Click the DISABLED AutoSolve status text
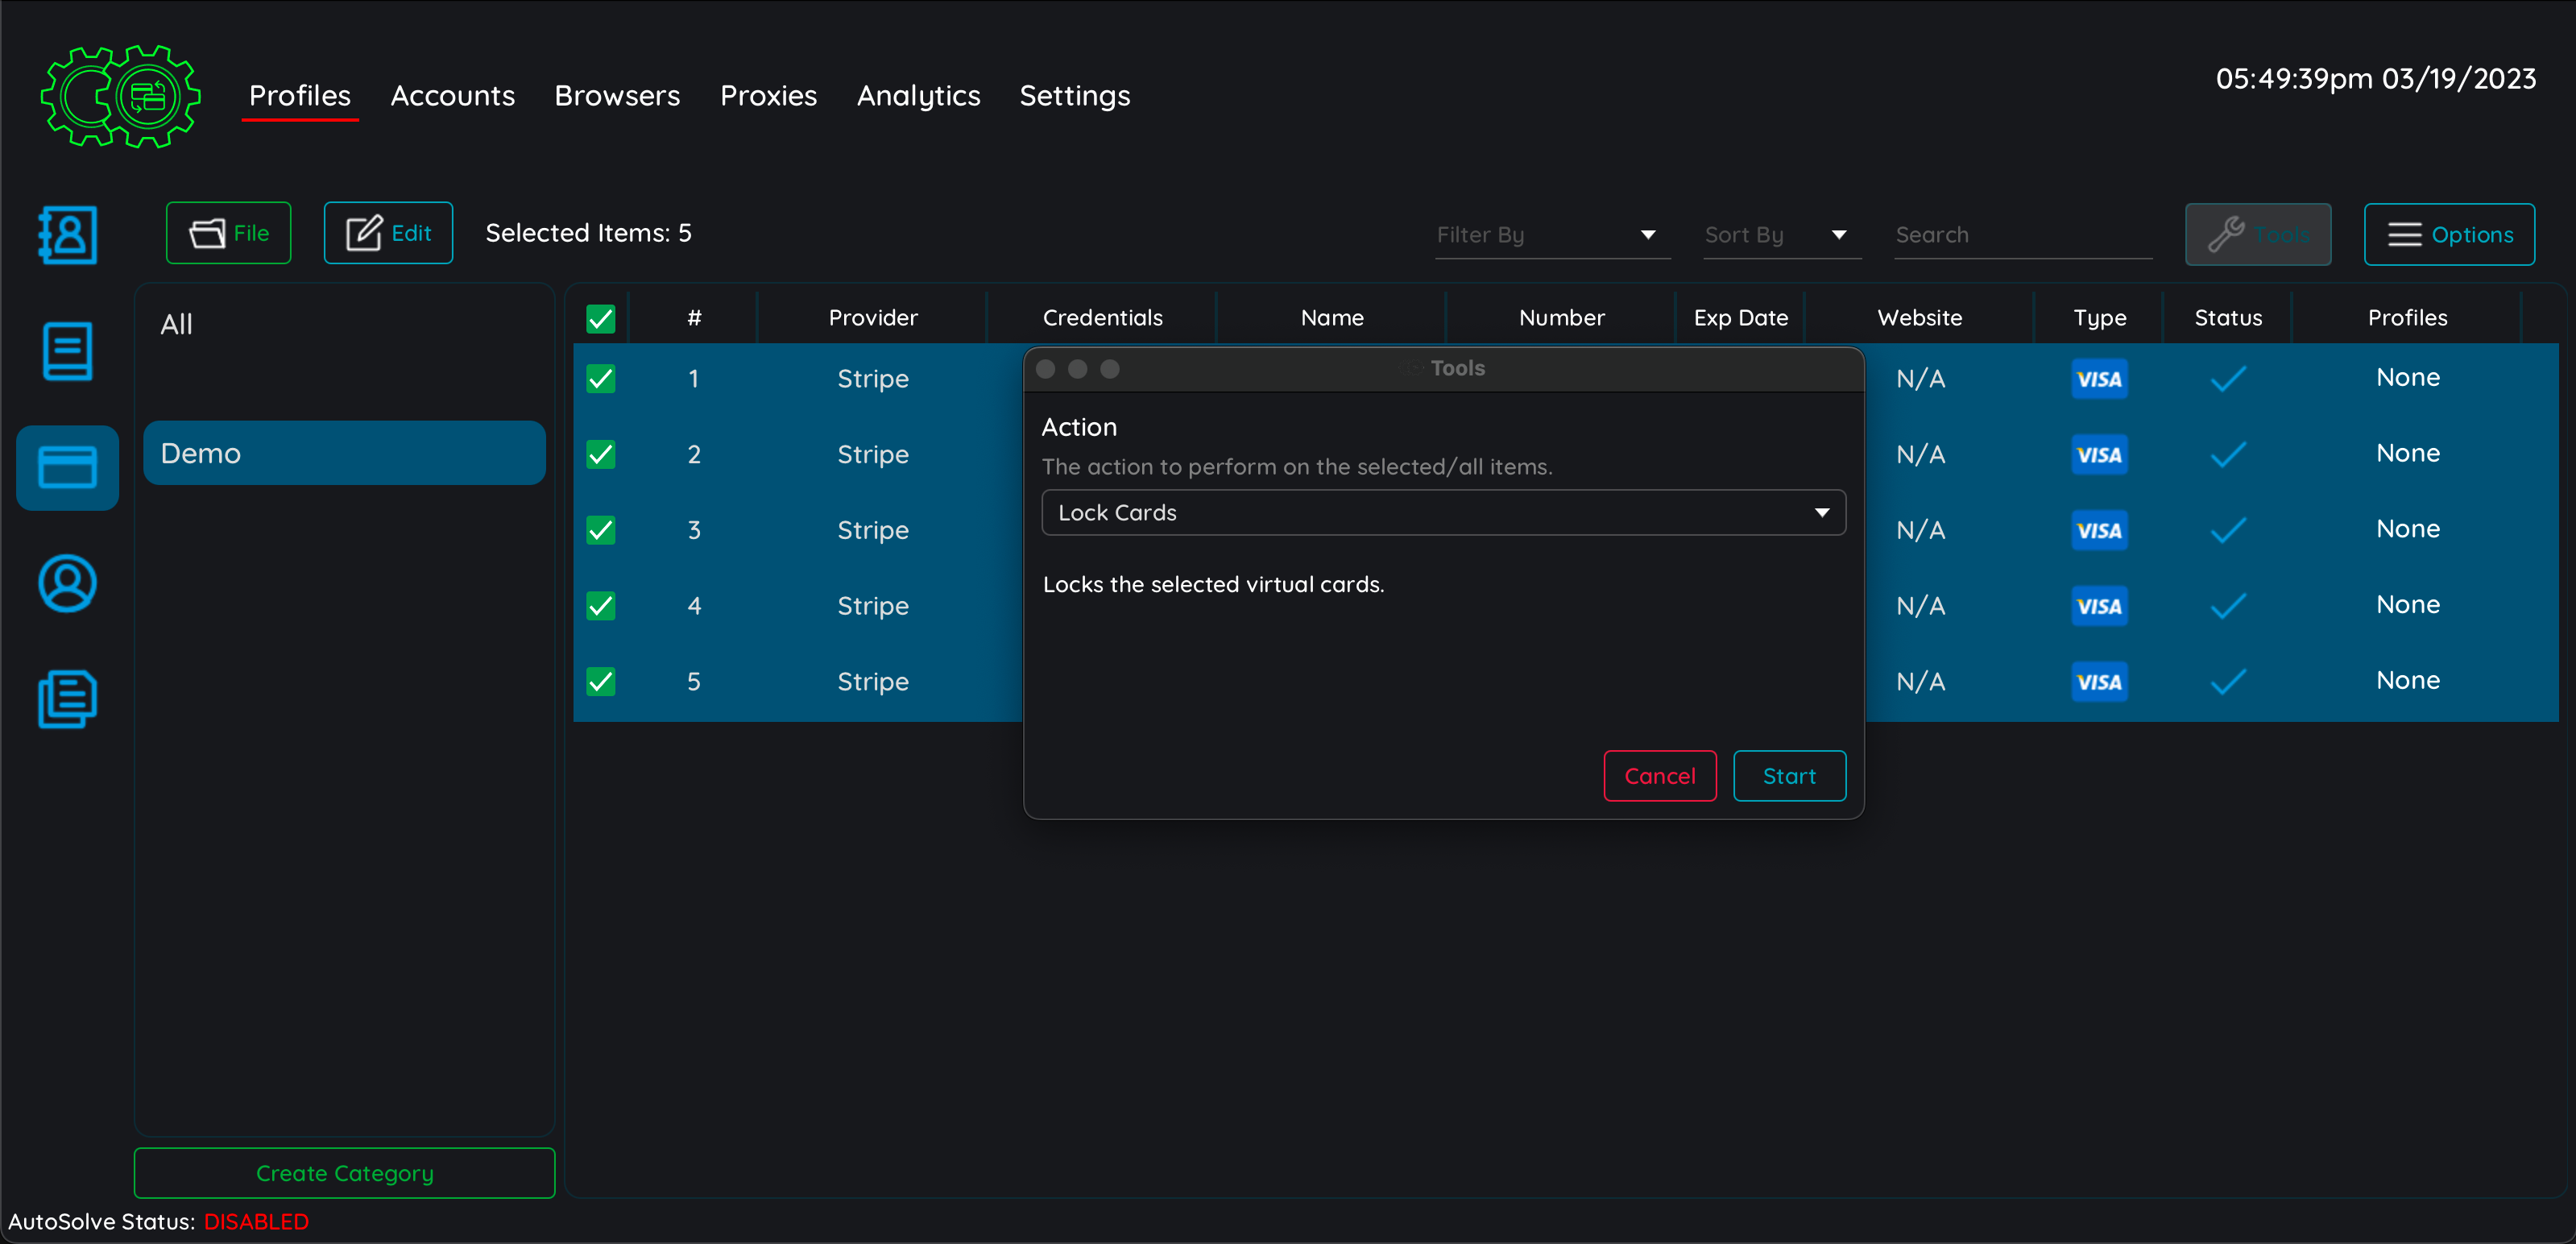 point(256,1222)
